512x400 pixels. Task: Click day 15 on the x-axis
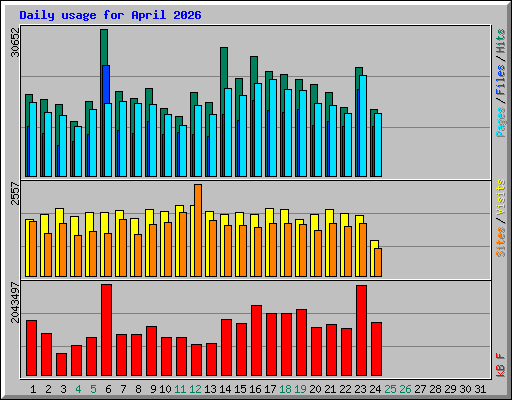pos(240,389)
